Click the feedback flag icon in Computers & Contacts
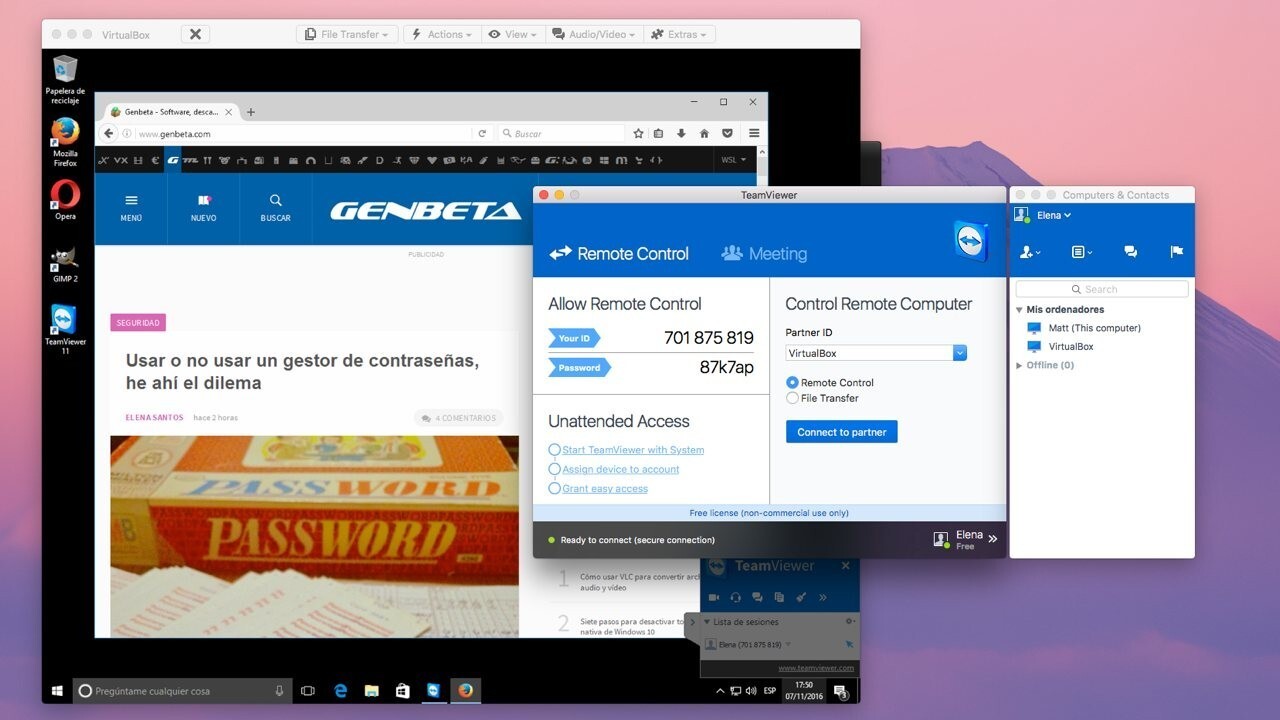1280x720 pixels. point(1177,251)
